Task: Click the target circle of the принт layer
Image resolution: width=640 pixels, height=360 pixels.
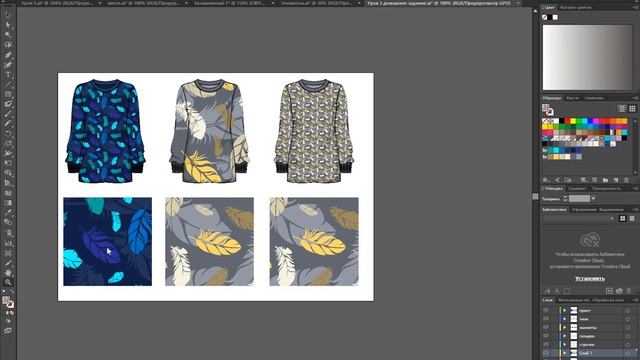Action: click(627, 311)
